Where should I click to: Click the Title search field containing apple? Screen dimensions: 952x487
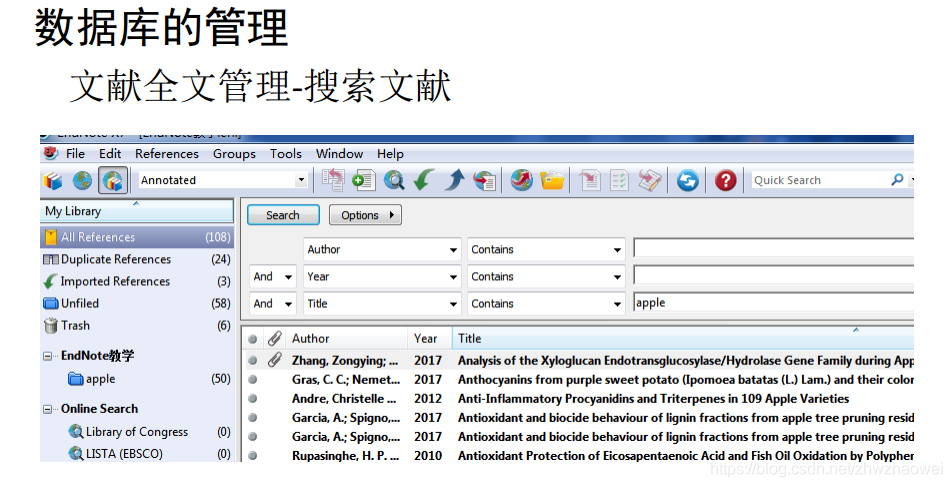tap(774, 303)
